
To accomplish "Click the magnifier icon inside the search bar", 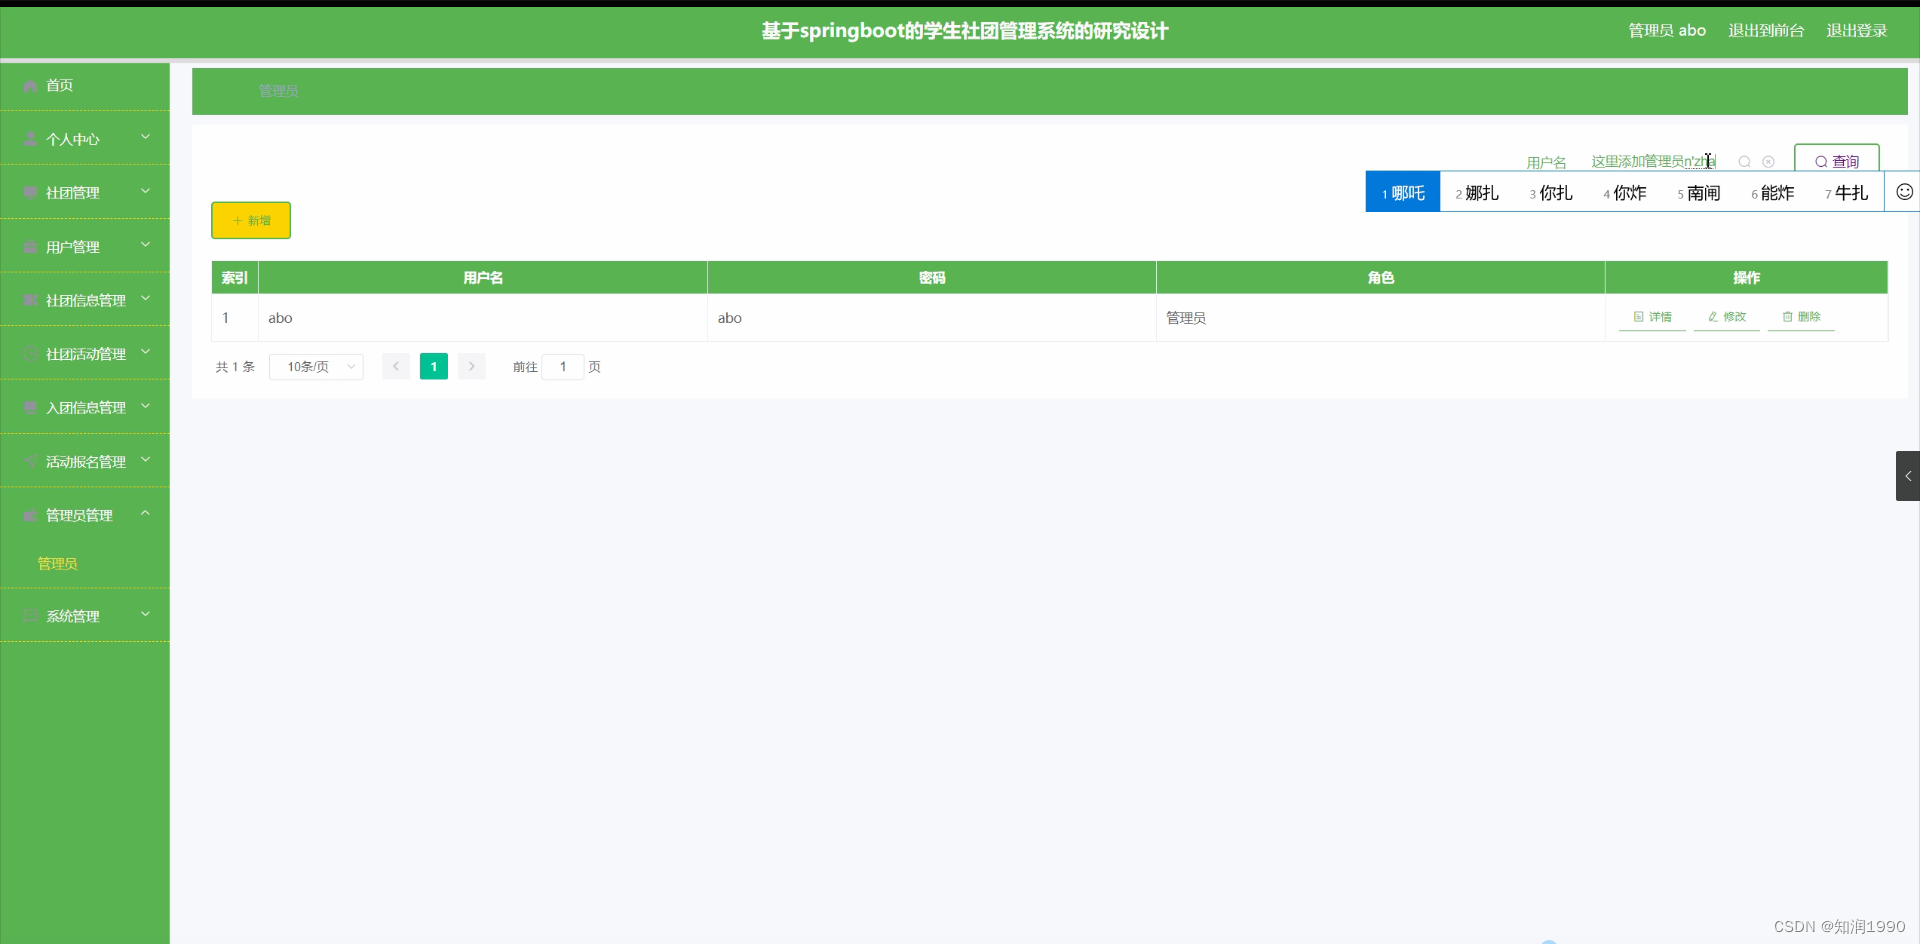I will point(1744,161).
